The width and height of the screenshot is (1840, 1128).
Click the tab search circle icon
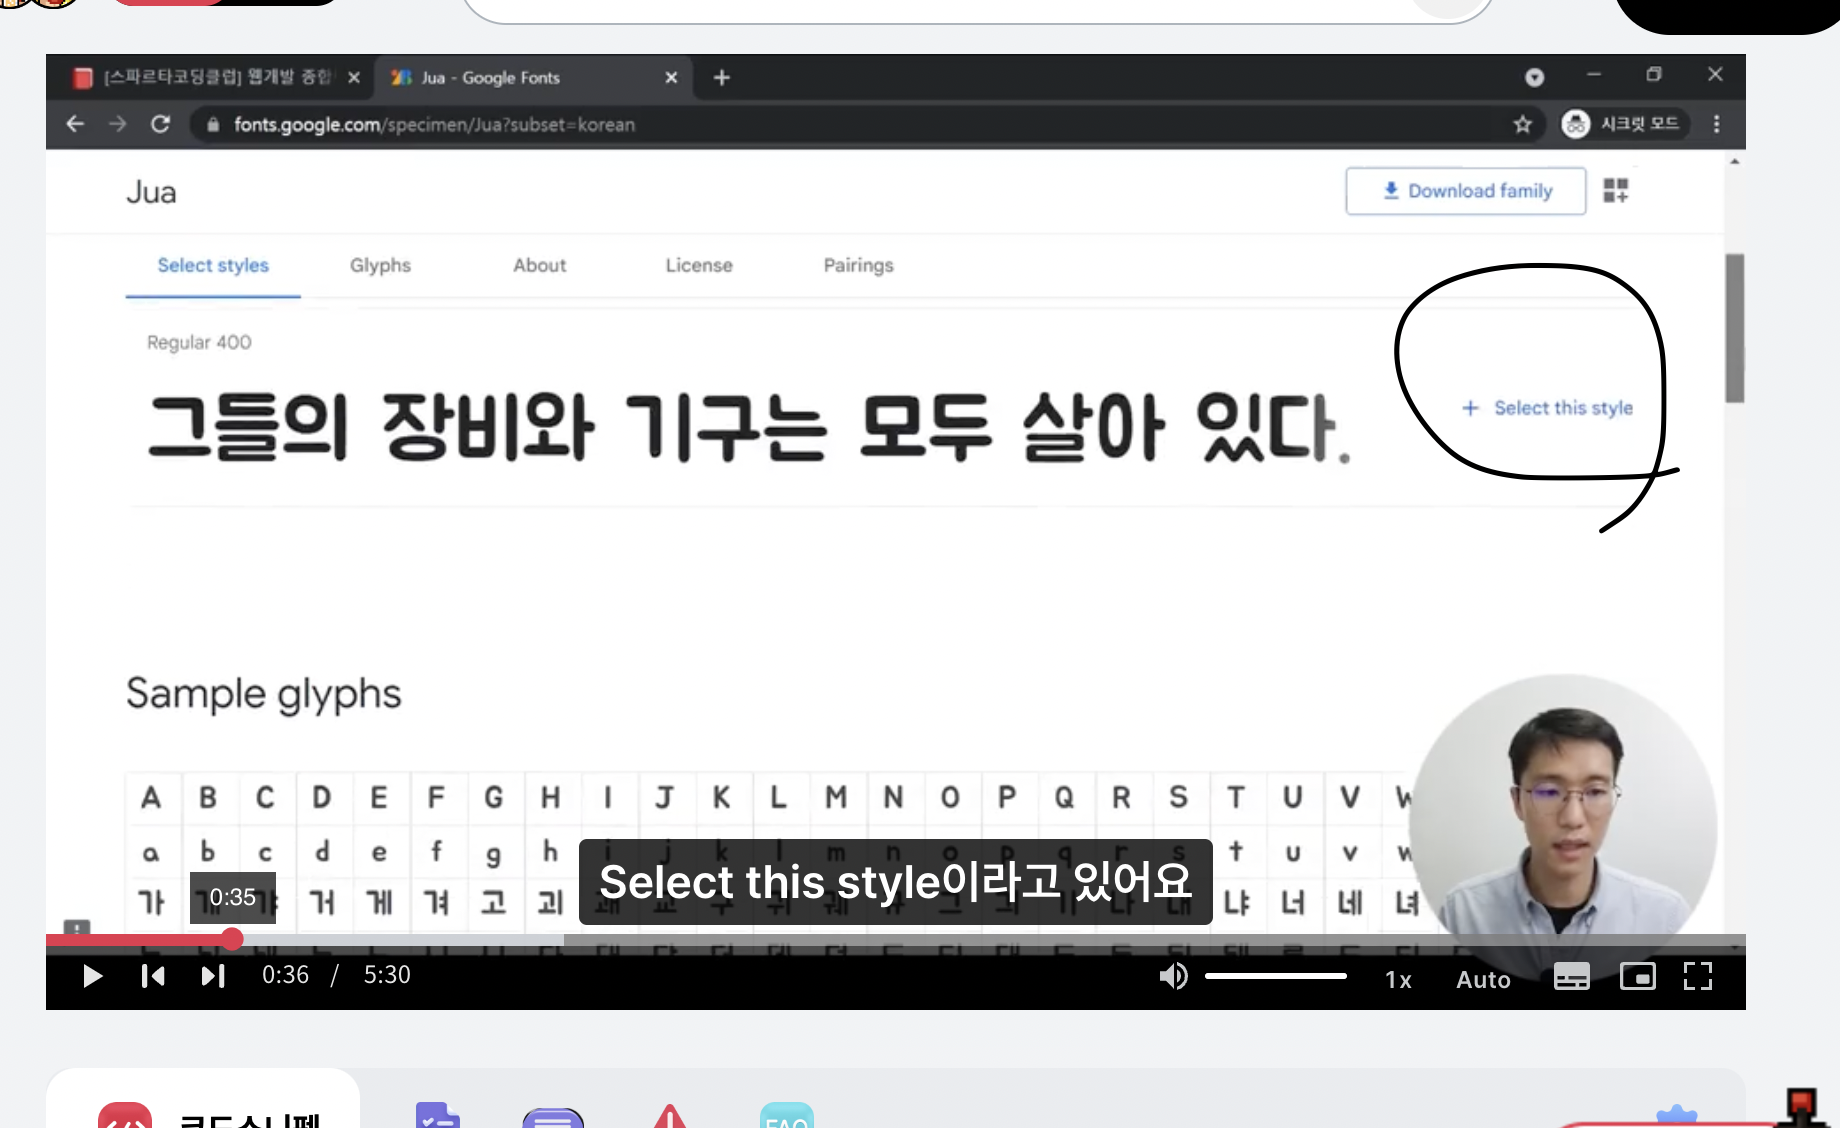pos(1534,77)
